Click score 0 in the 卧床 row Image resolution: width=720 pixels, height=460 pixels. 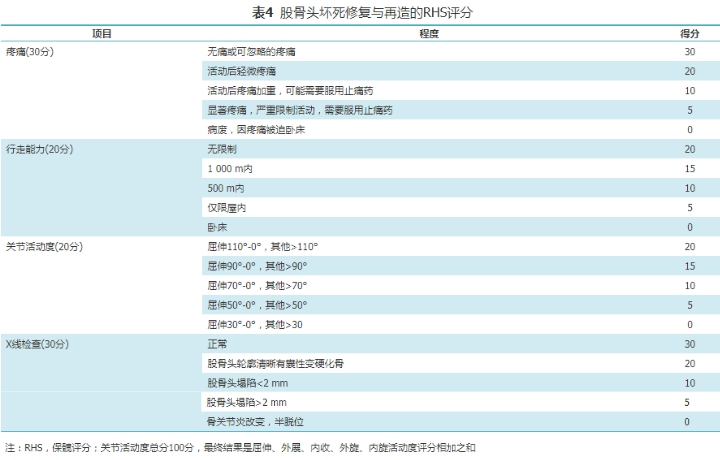(690, 227)
